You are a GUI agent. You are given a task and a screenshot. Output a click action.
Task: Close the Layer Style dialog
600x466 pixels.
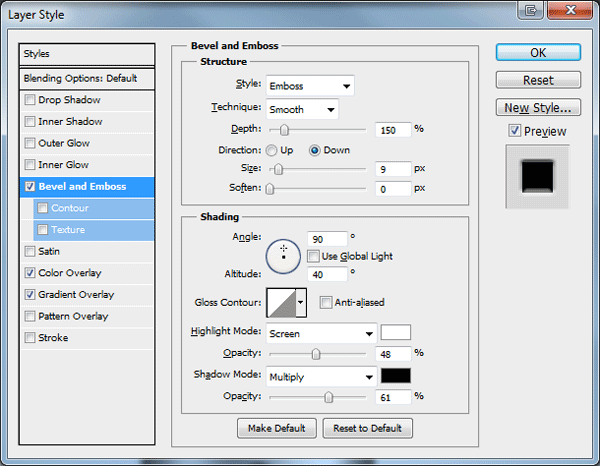(x=570, y=10)
